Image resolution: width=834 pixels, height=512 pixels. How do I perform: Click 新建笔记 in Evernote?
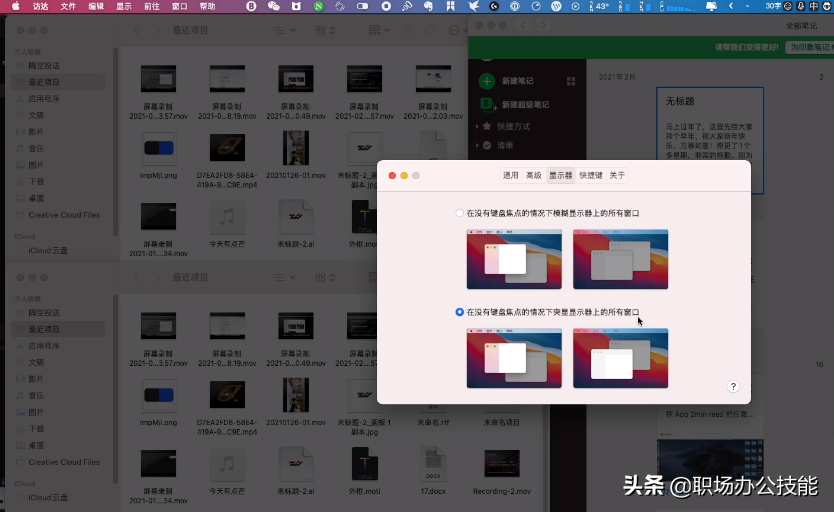[x=518, y=81]
